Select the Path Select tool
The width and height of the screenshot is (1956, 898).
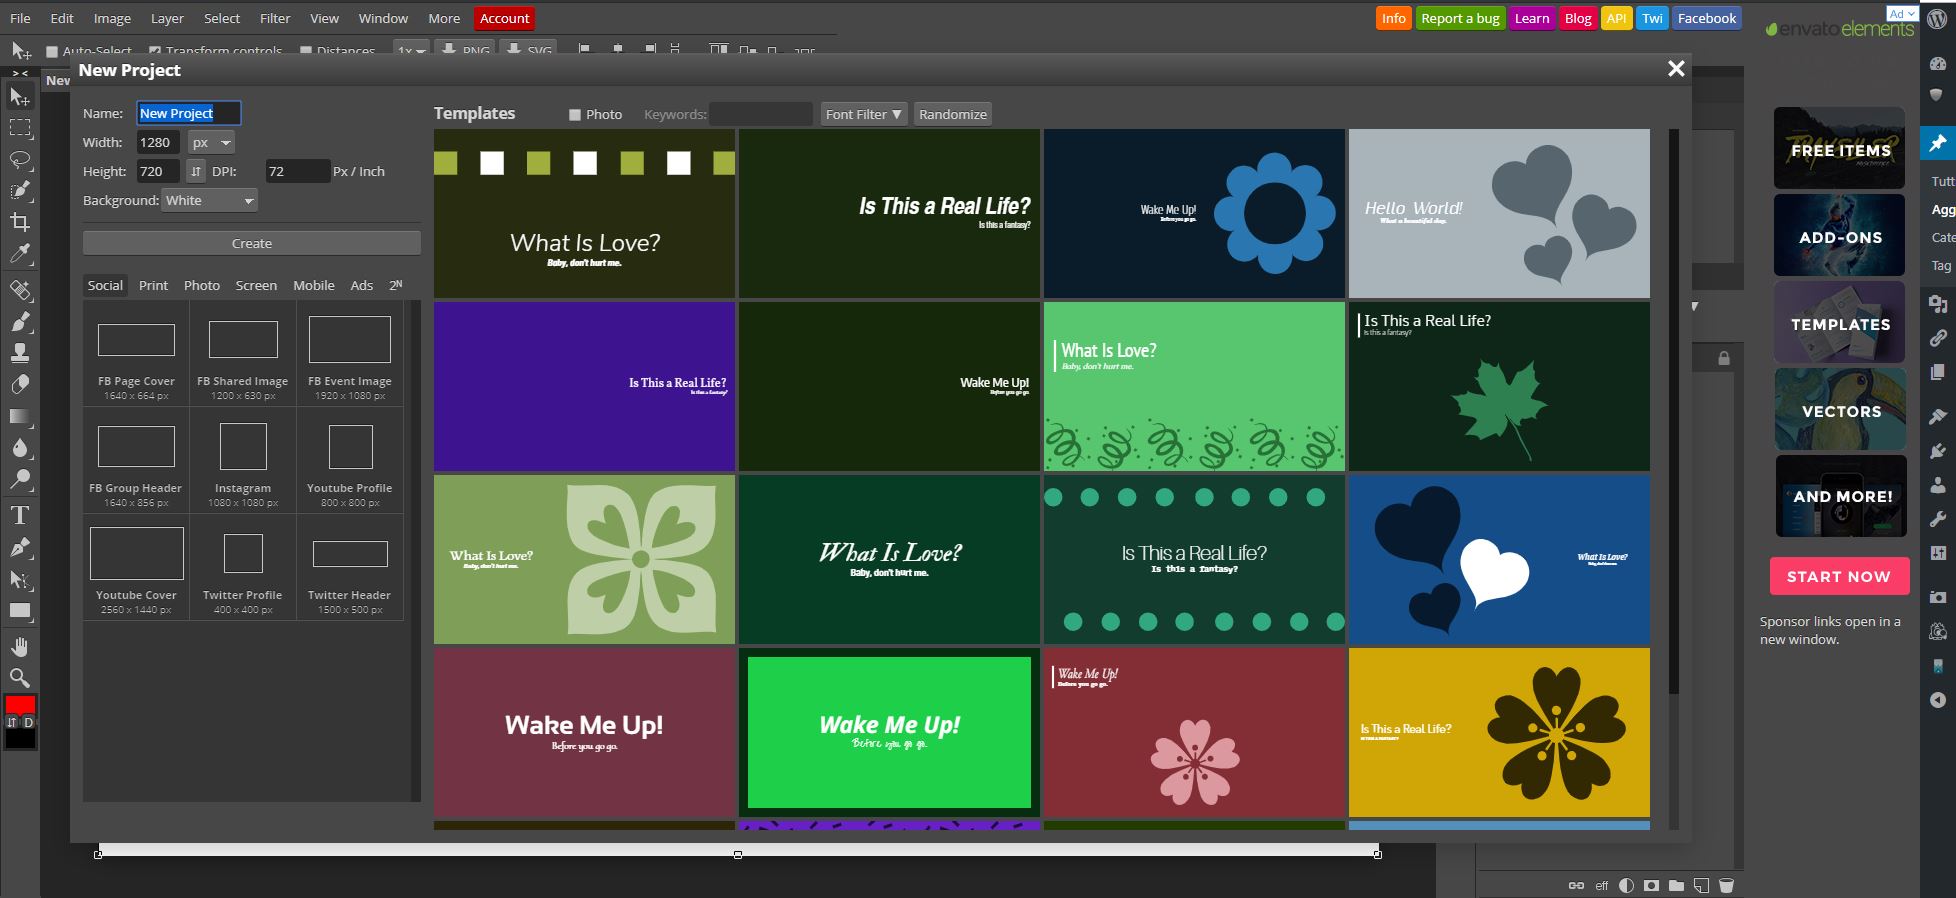coord(20,579)
